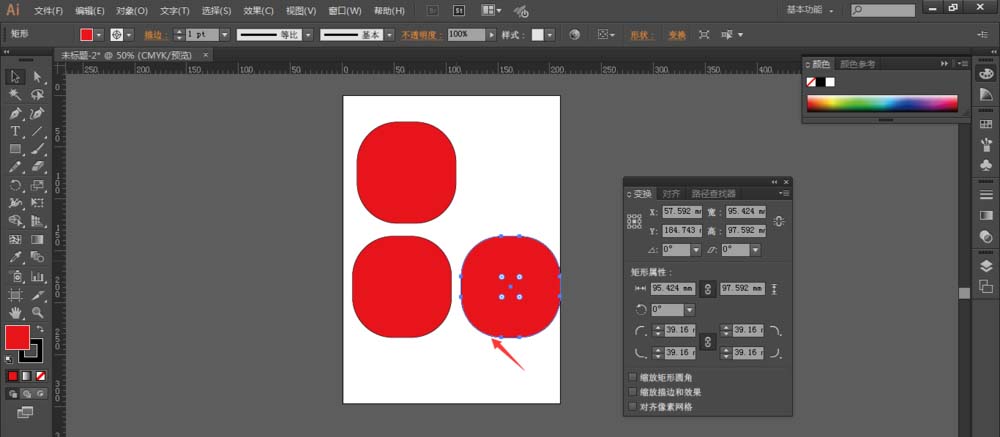1000x437 pixels.
Task: Open the 基本 brush definition dropdown
Action: point(389,34)
